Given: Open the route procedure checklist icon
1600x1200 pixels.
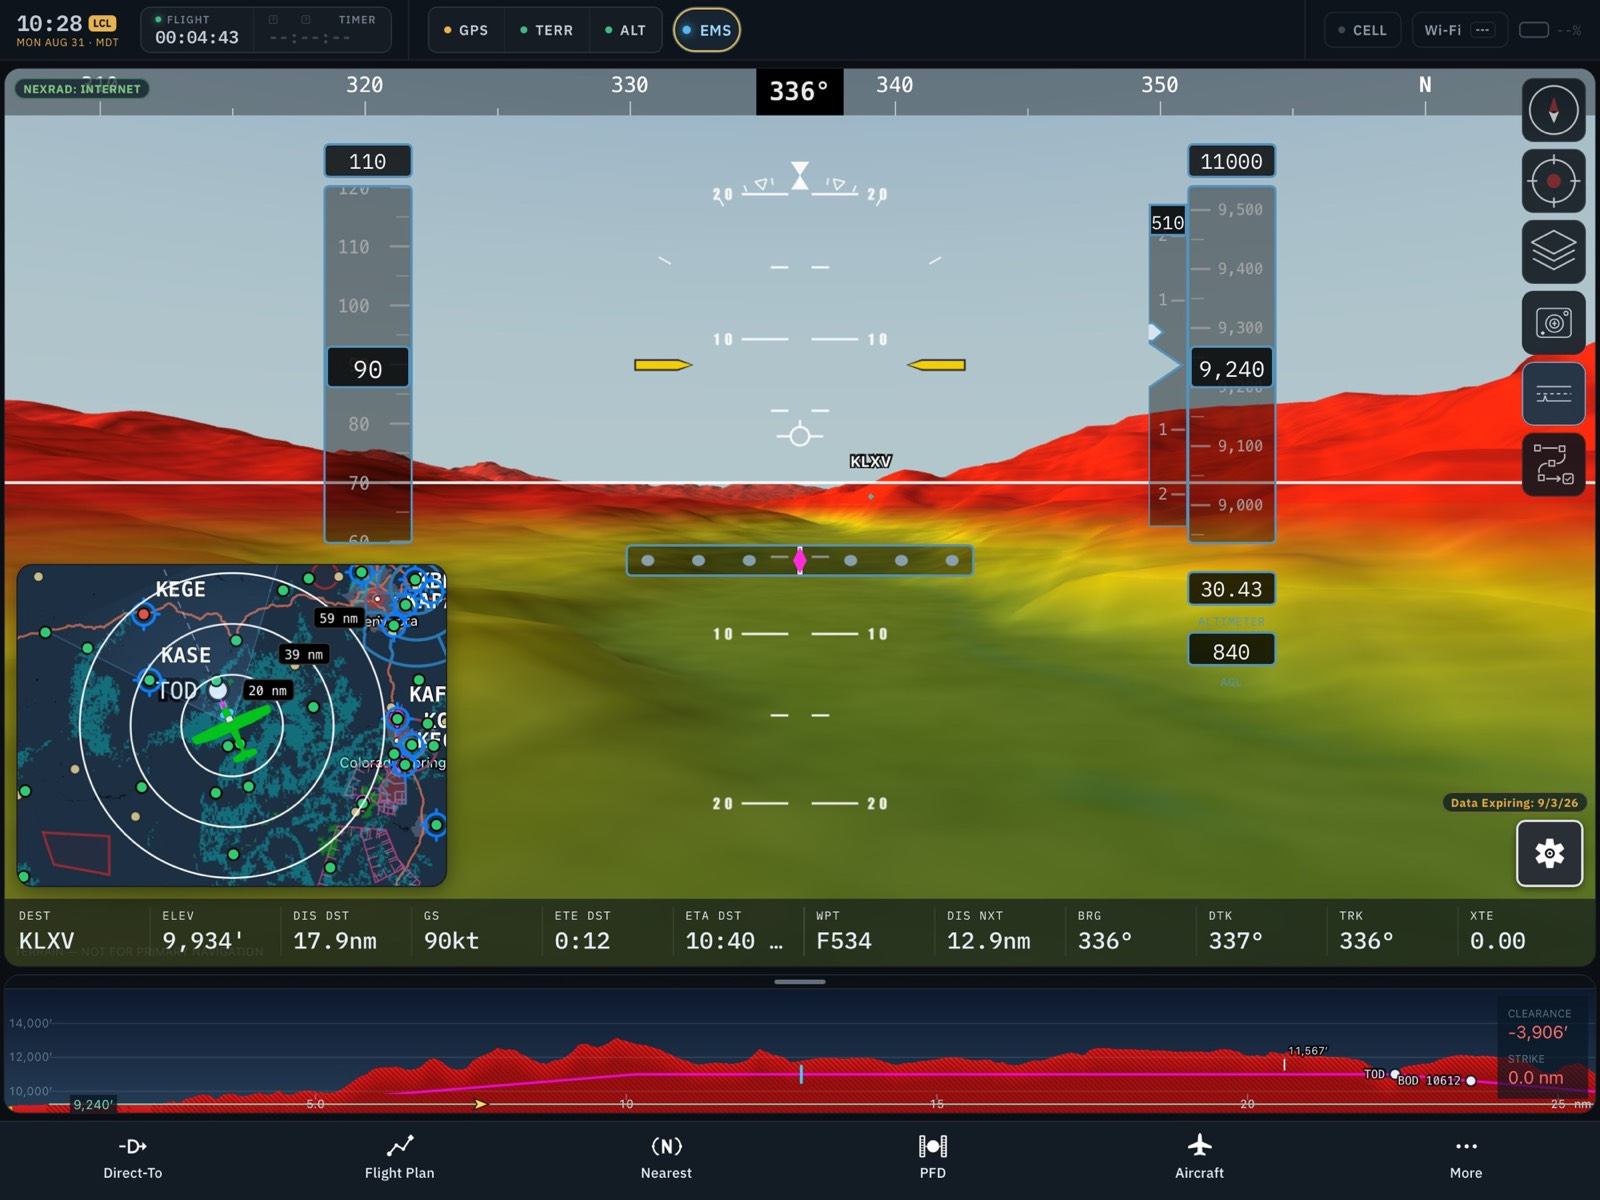Looking at the screenshot, I should tap(1553, 465).
